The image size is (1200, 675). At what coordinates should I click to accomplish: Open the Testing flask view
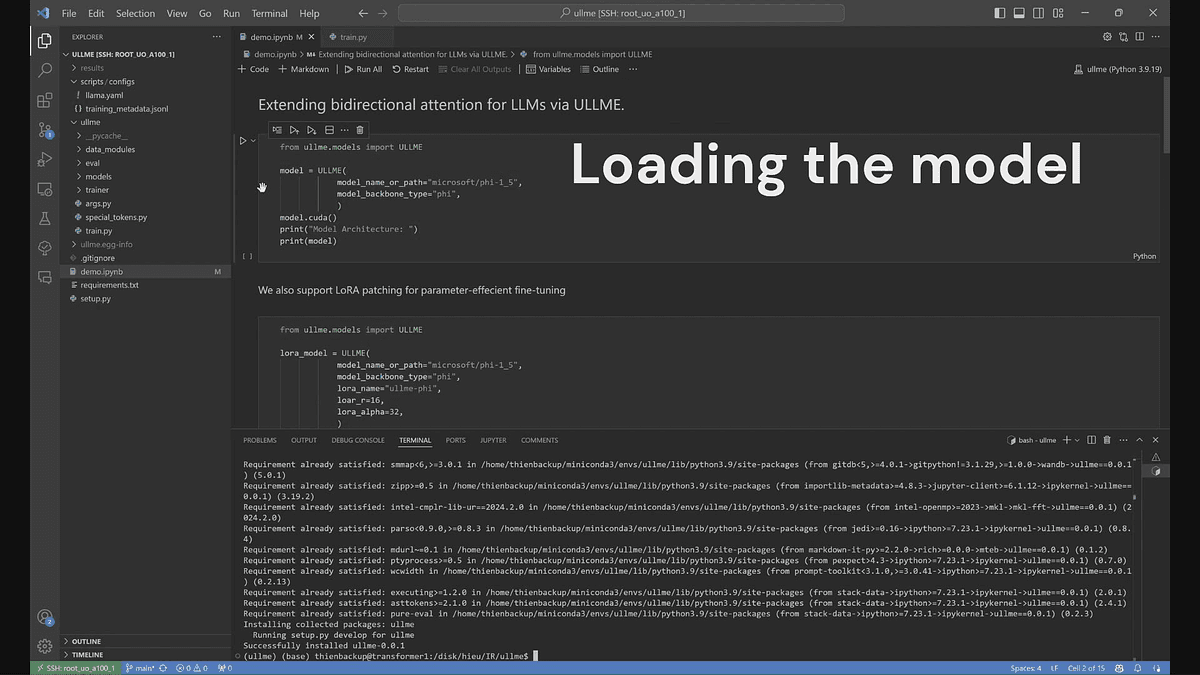pos(44,218)
